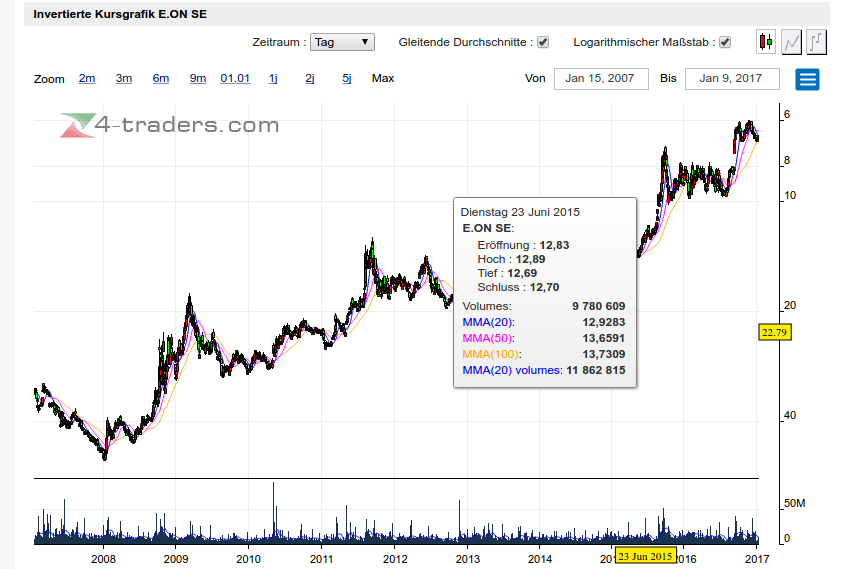Click Hoch value 12,89 in tooltip
Screen dimensions: 844x569
click(x=530, y=259)
